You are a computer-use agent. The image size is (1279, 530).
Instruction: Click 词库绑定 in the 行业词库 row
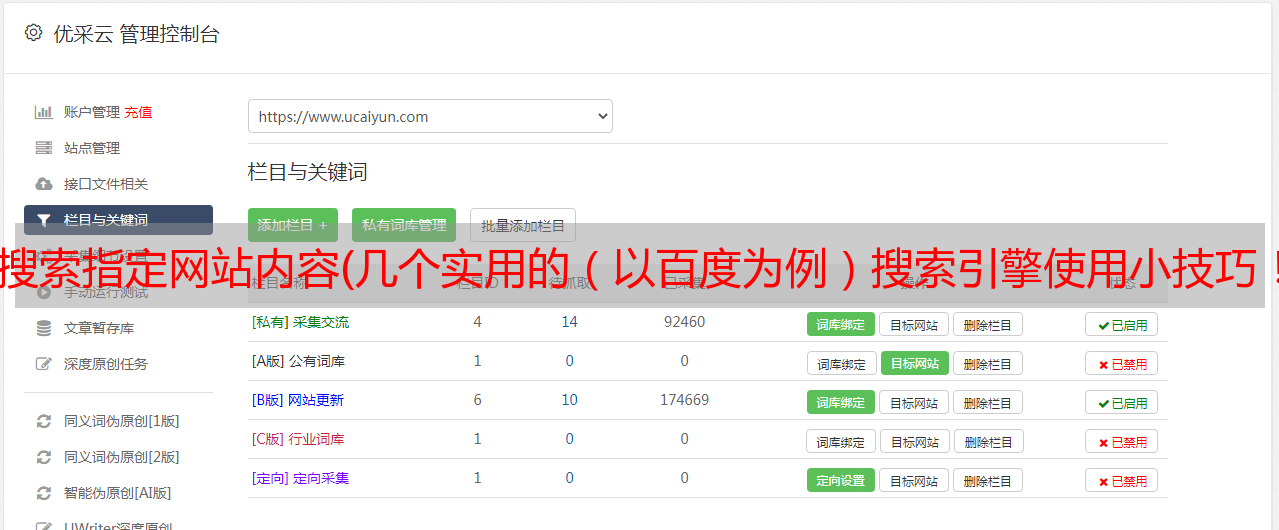841,441
